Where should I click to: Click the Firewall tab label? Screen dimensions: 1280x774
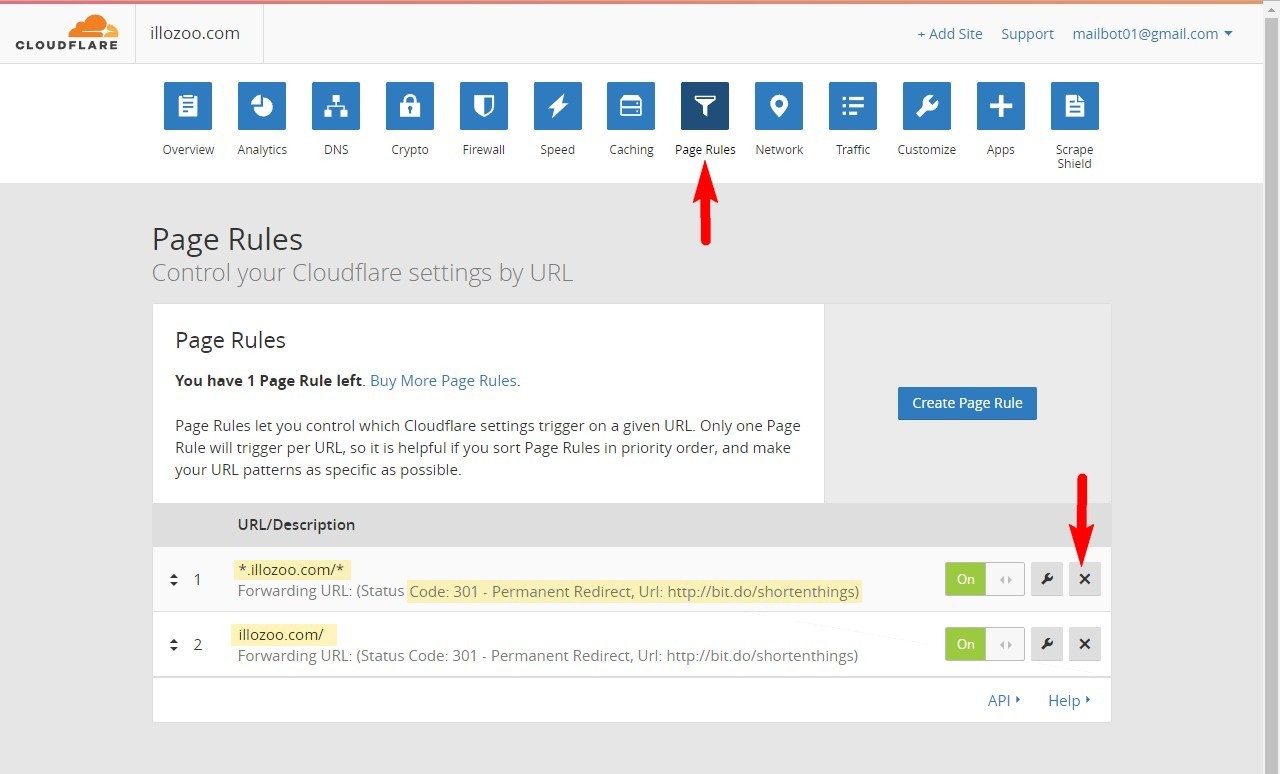coord(484,150)
